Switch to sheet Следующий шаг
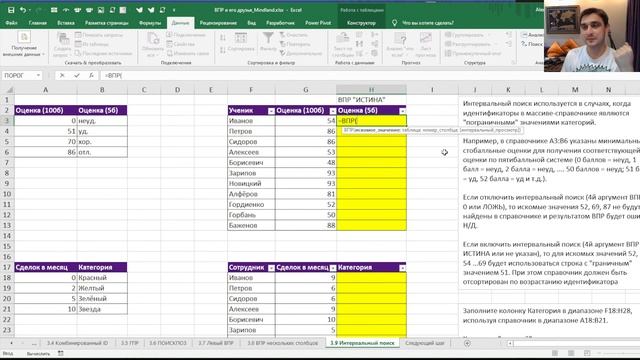Viewport: 640px width, 360px height. click(x=424, y=343)
